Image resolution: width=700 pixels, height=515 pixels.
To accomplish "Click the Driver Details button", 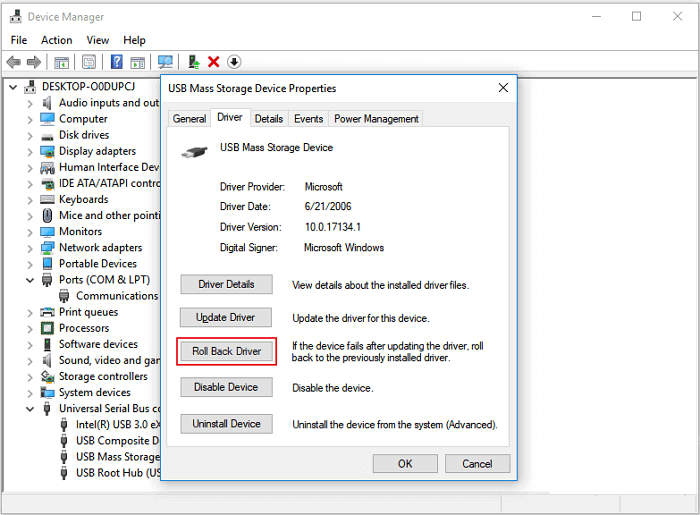I will click(x=226, y=284).
